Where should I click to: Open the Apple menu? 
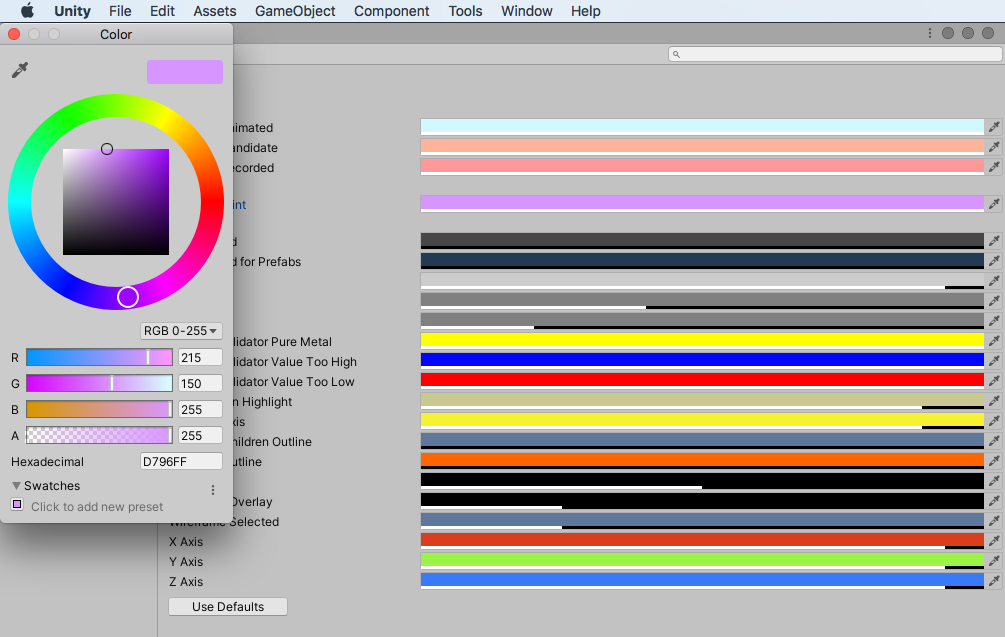point(27,11)
